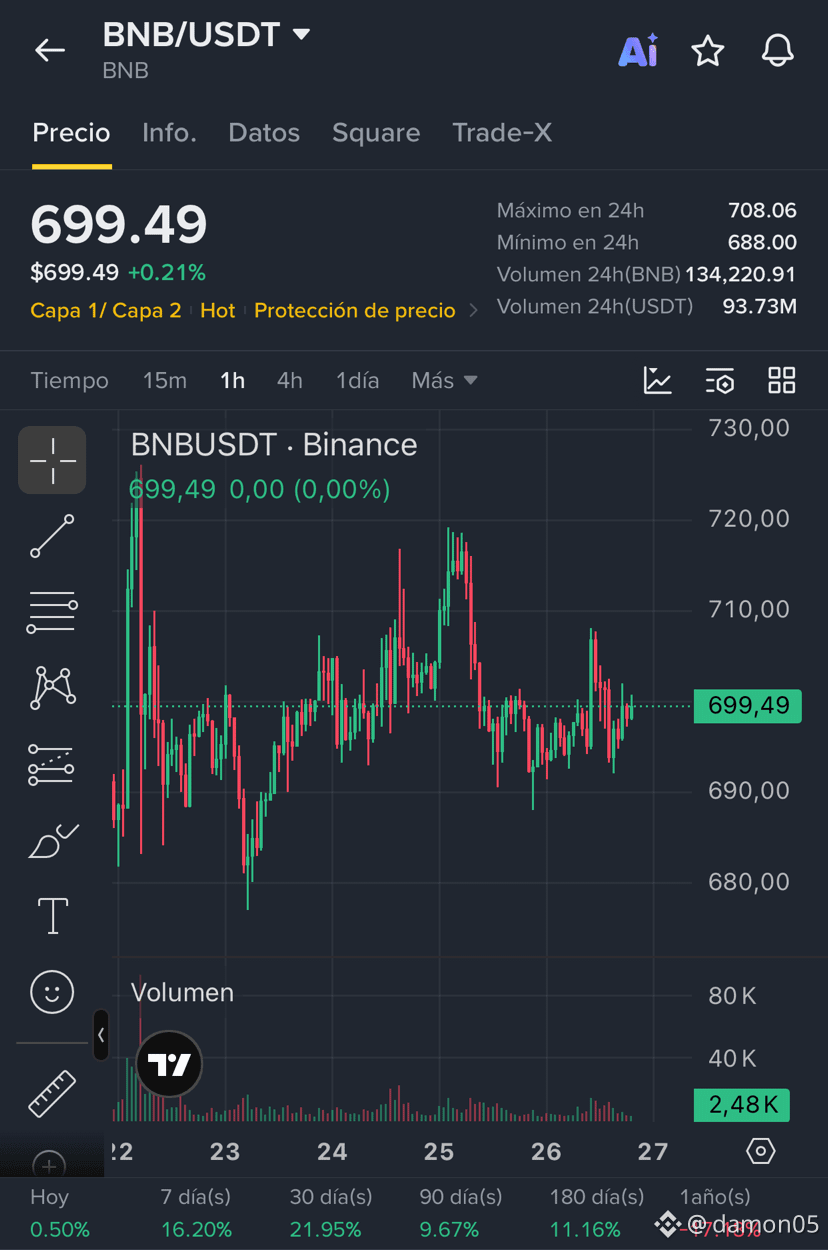Click the Mínimo en 24h value 688.00
Image resolution: width=828 pixels, height=1250 pixels.
coord(762,243)
